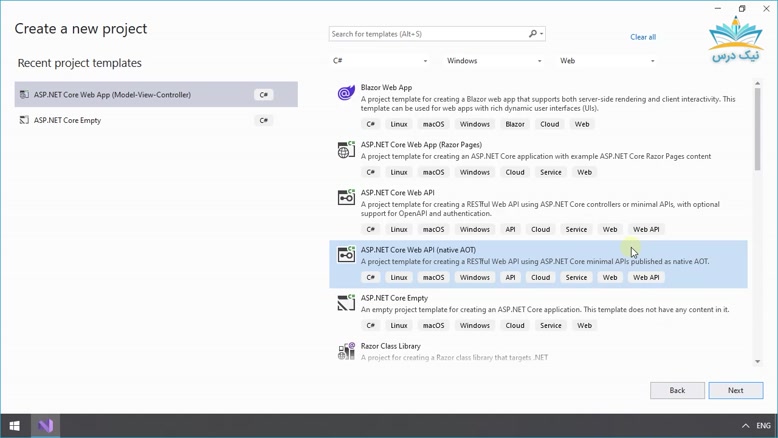Click the Next button
Screen dimensions: 778x438
pos(736,390)
